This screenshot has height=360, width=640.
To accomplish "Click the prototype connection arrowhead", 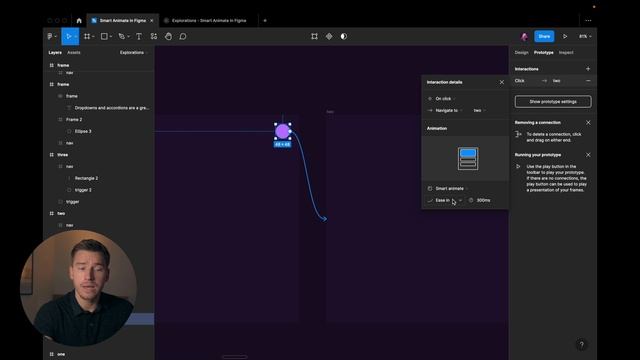I will (x=324, y=219).
